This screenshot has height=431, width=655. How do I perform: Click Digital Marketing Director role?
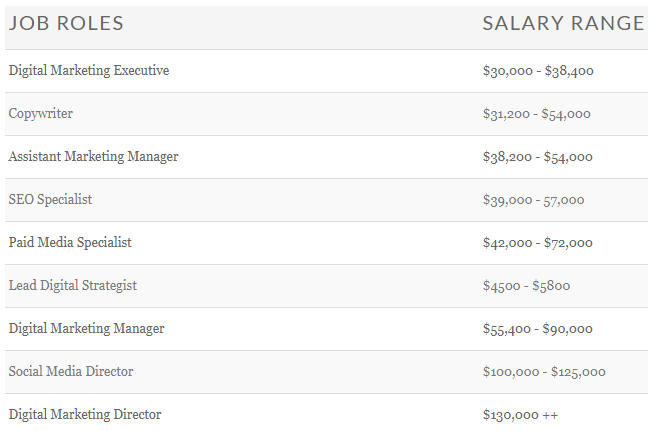pyautogui.click(x=85, y=415)
